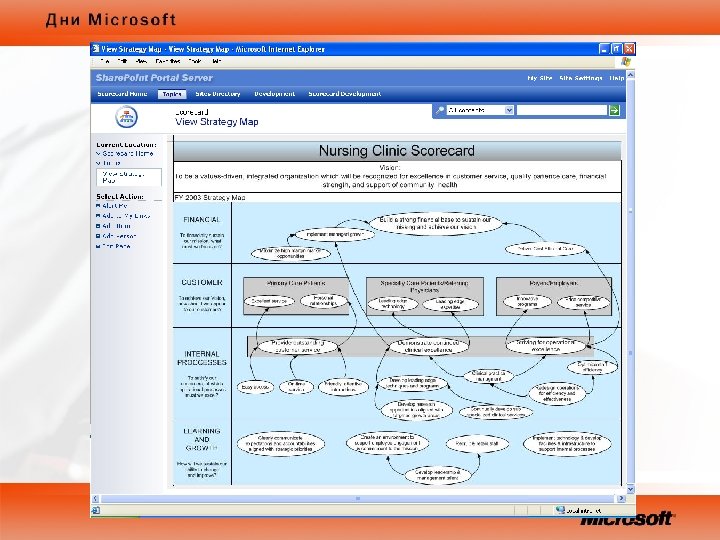Click the vertical scrollbar up arrow
Viewport: 720px width, 540px height.
click(630, 75)
